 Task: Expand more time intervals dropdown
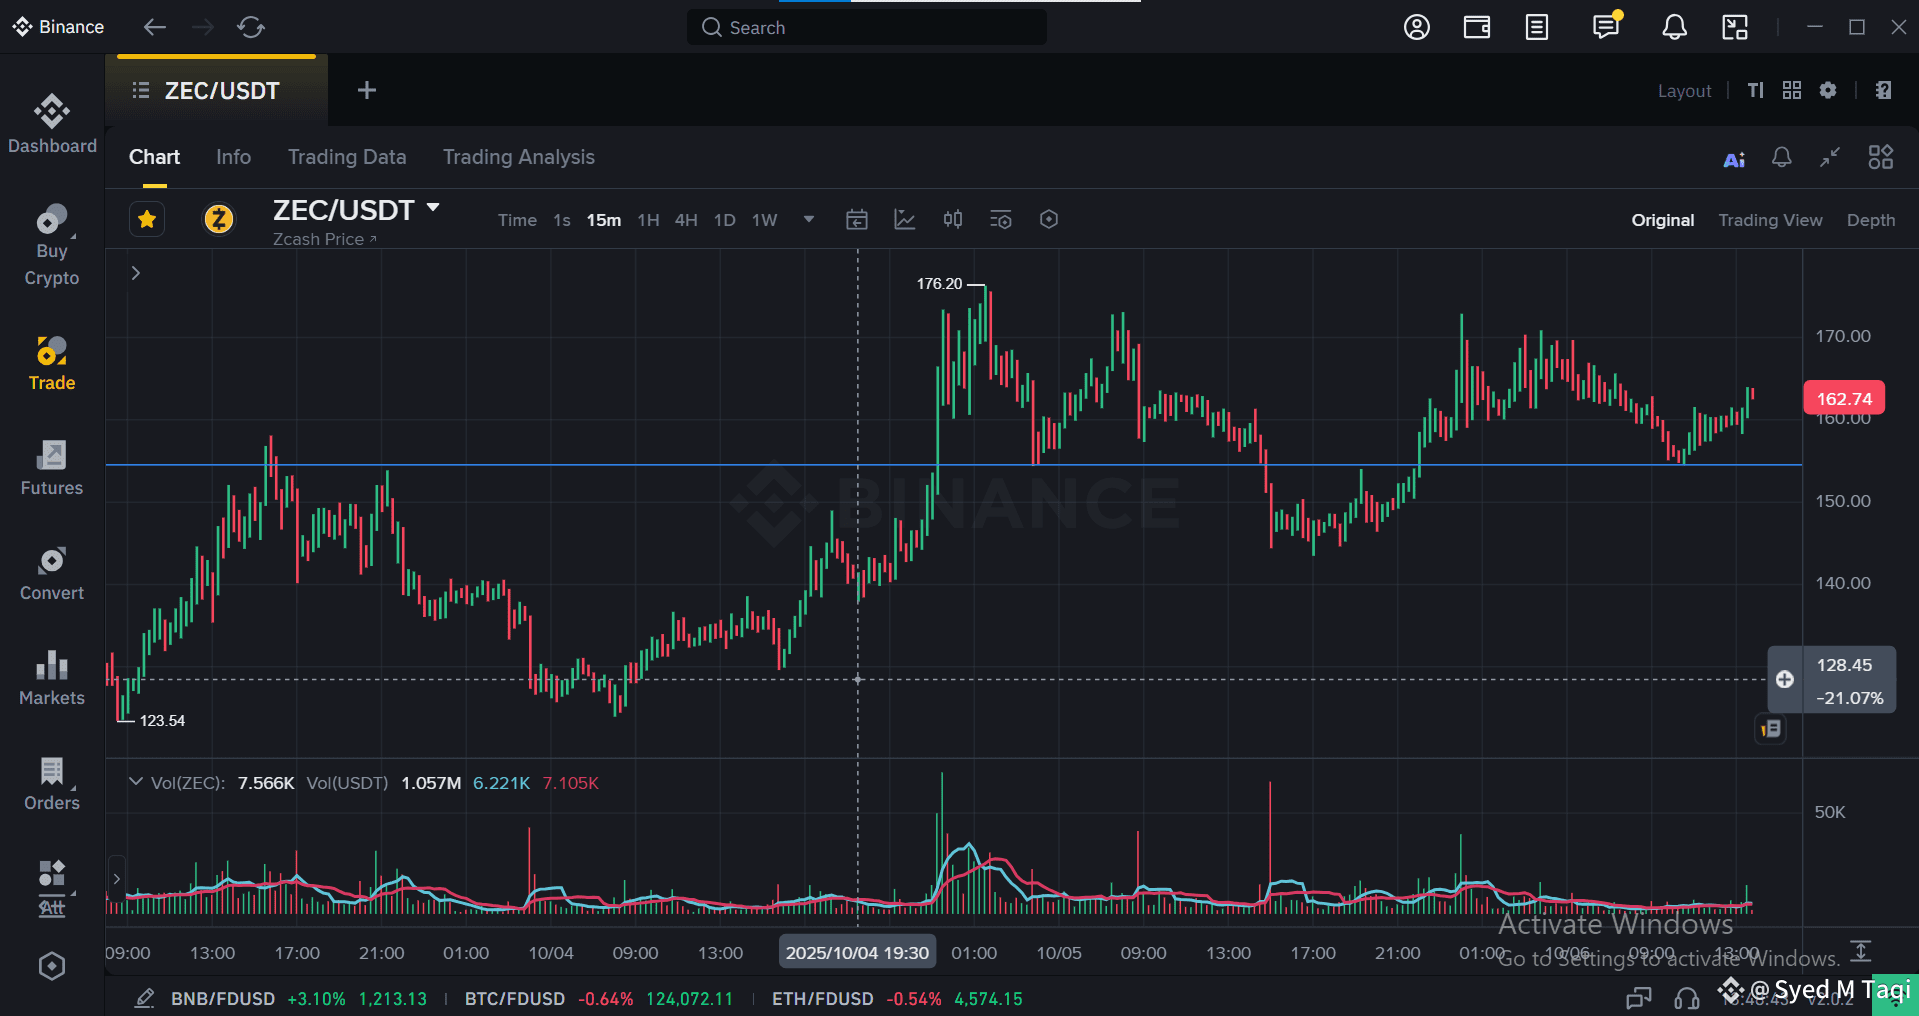coord(809,219)
